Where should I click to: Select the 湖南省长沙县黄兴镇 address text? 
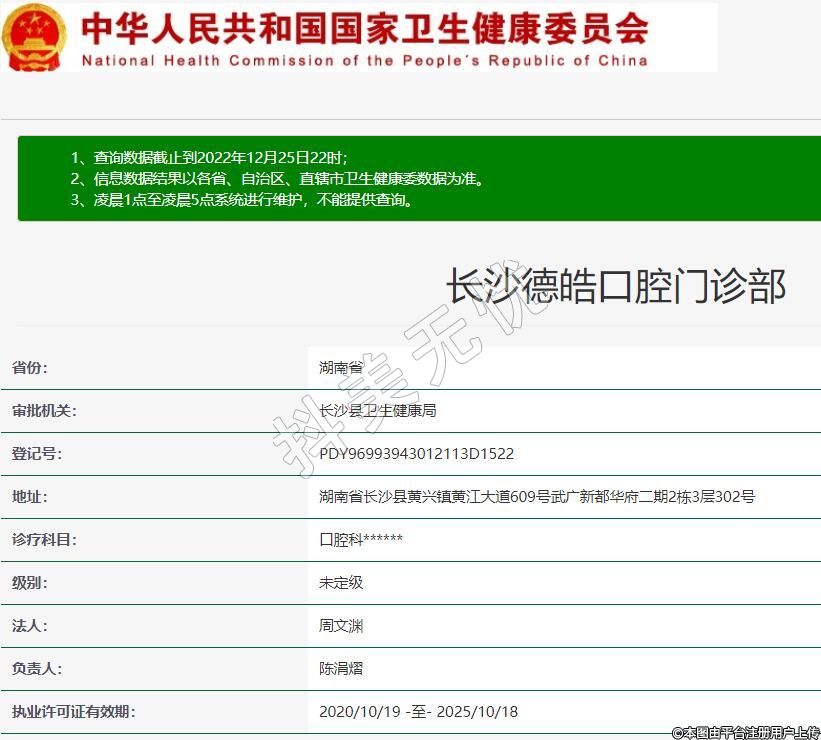536,497
